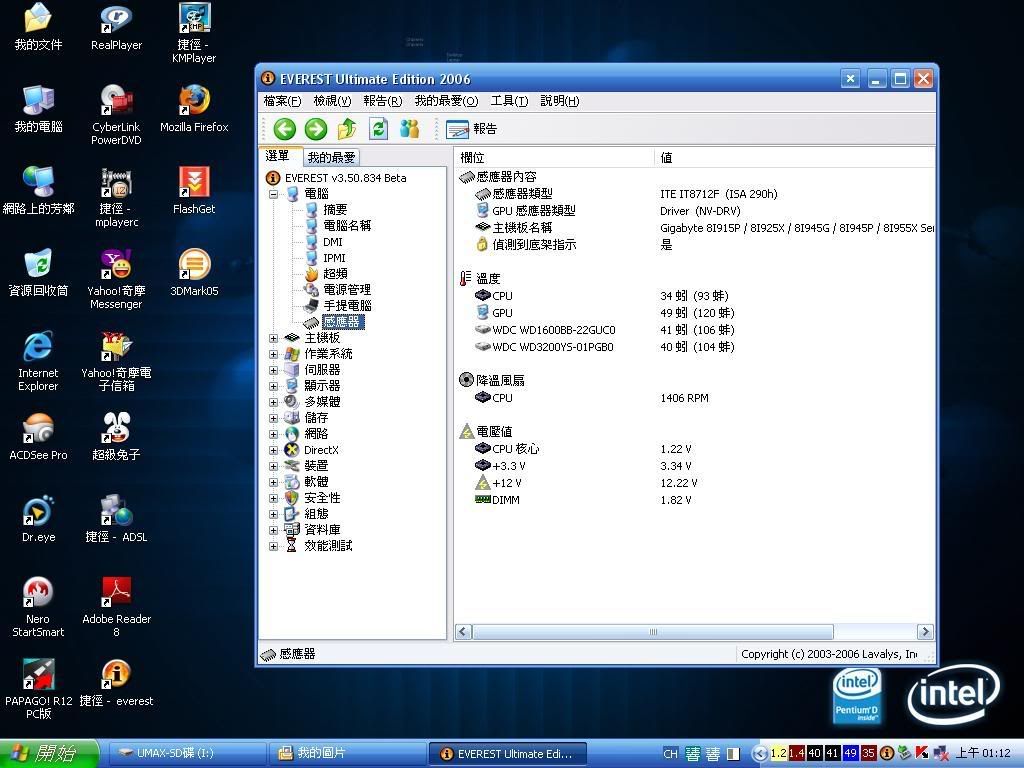This screenshot has width=1024, height=768.
Task: Select 超頻 in the tree
Action: (335, 274)
